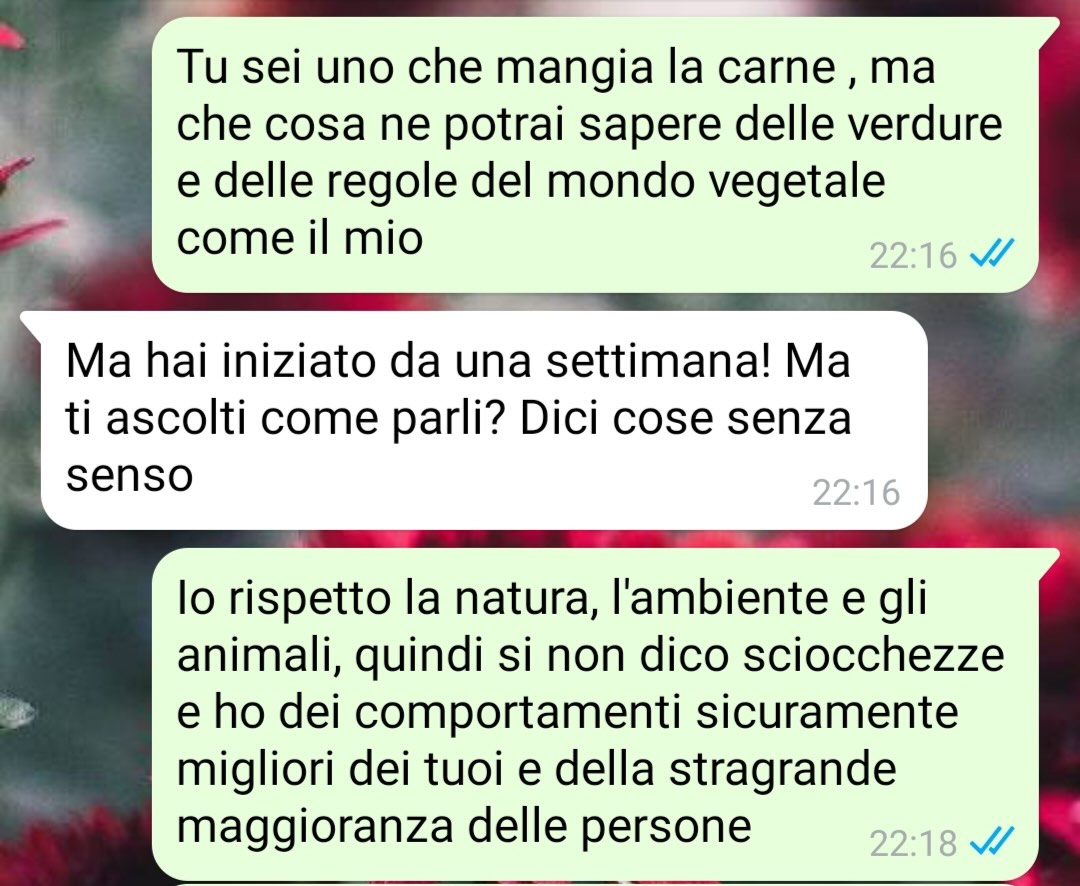The height and width of the screenshot is (886, 1080).
Task: Click the tail of the 'Ma hai iniziato' bubble
Action: [31, 322]
